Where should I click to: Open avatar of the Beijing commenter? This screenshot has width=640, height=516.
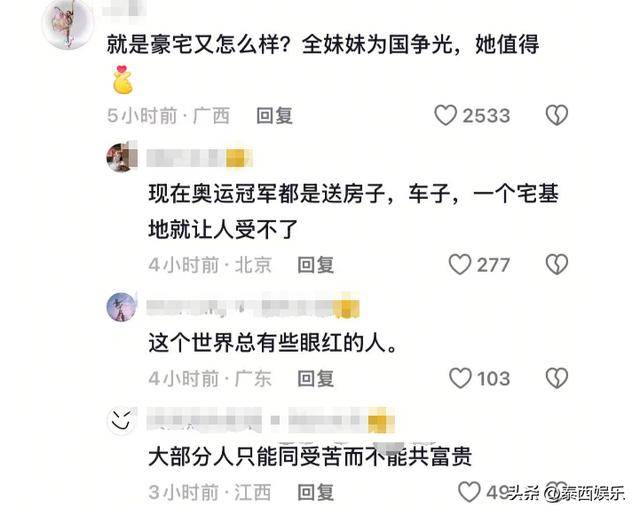[122, 157]
